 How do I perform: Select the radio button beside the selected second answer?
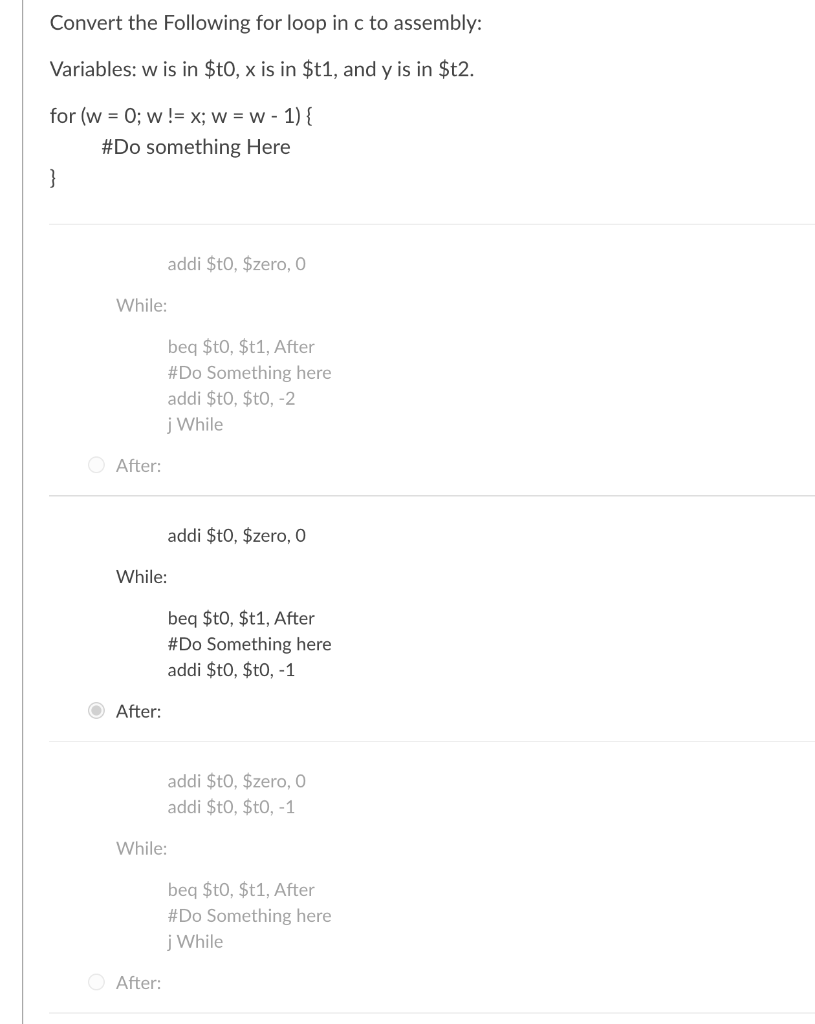point(96,711)
